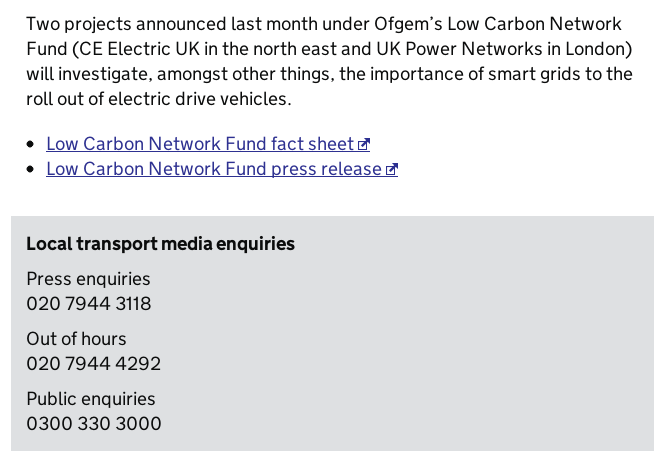Click the bullet before the fact sheet link

point(30,145)
